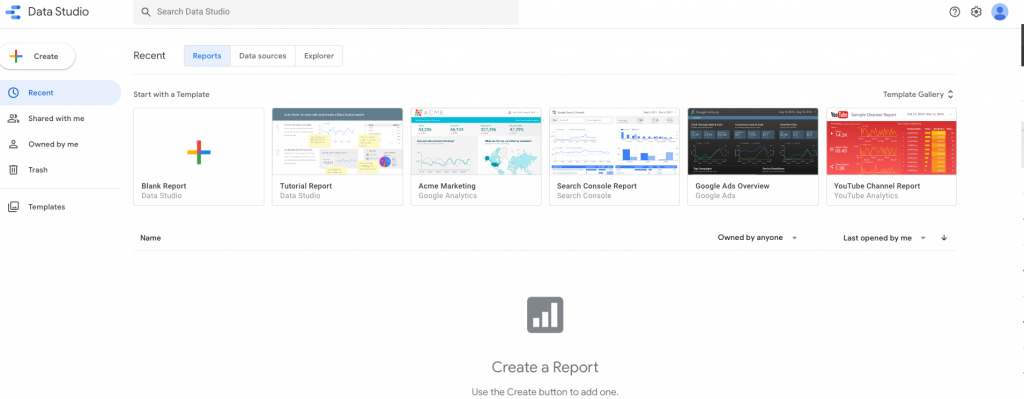
Task: Open the Last opened by me dropdown
Action: (x=885, y=238)
